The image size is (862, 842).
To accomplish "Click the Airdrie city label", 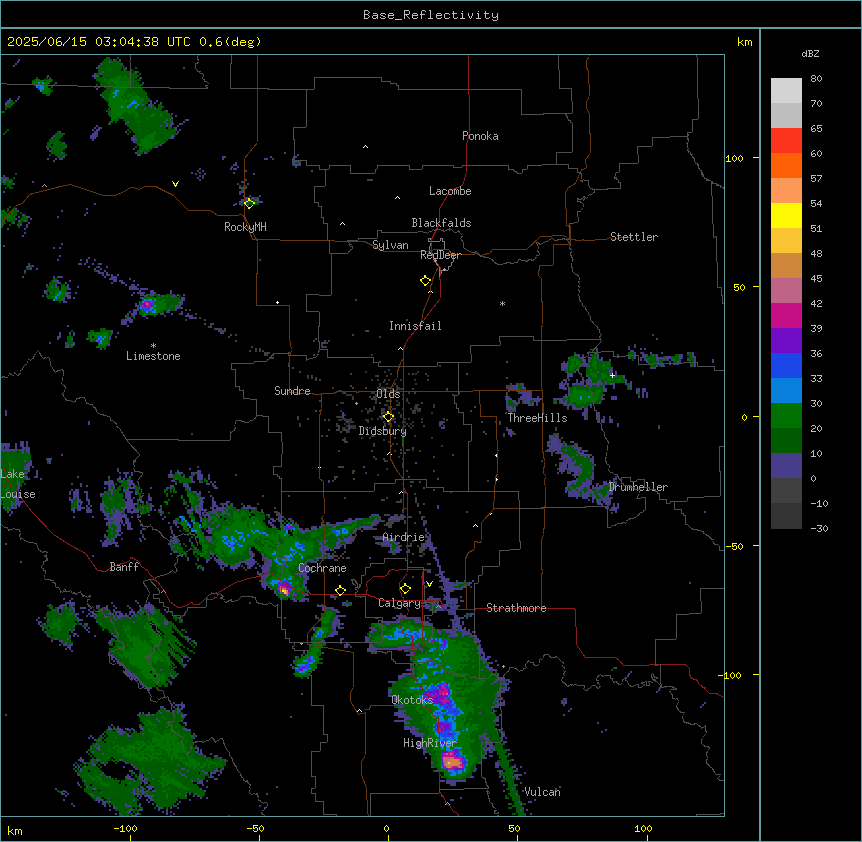I will (404, 537).
